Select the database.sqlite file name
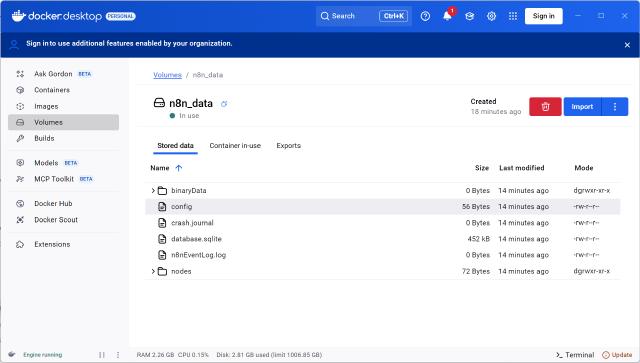Image resolution: width=640 pixels, height=363 pixels. [196, 239]
